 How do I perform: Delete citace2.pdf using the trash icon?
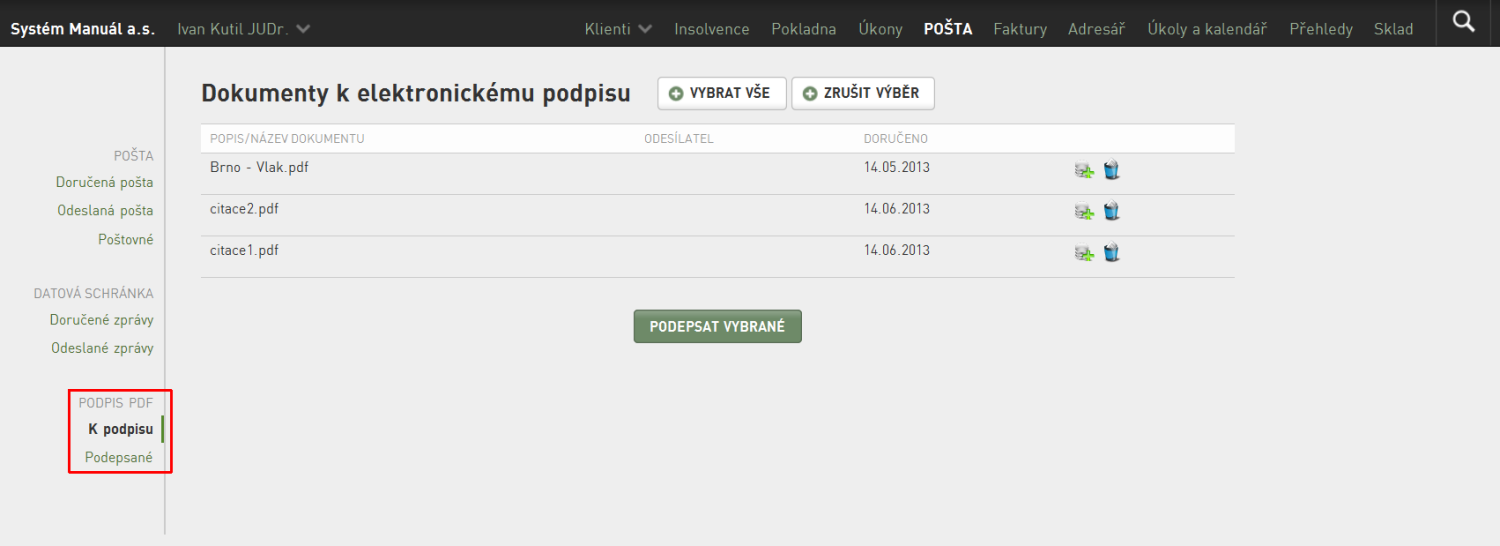pos(1111,212)
